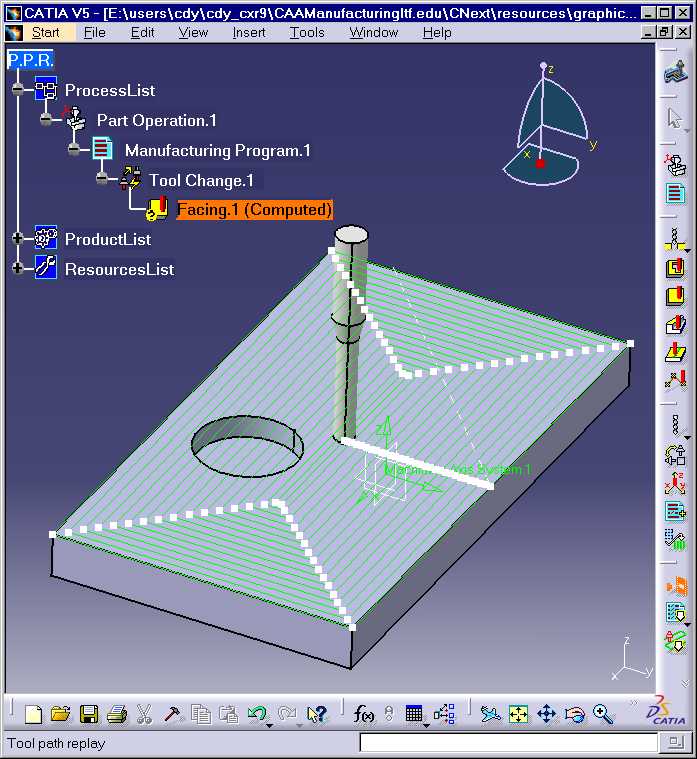Click the Fit All In view icon
Viewport: 697px width, 759px height.
518,714
